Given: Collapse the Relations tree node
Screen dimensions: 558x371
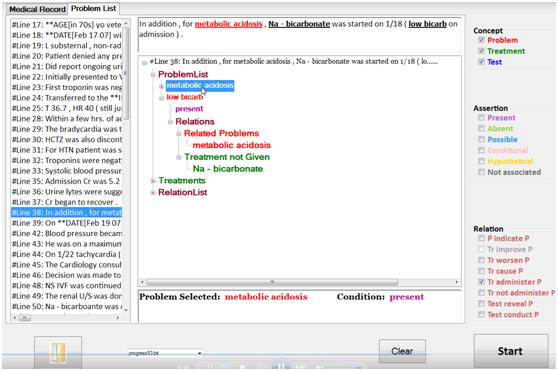Looking at the screenshot, I should point(170,122).
